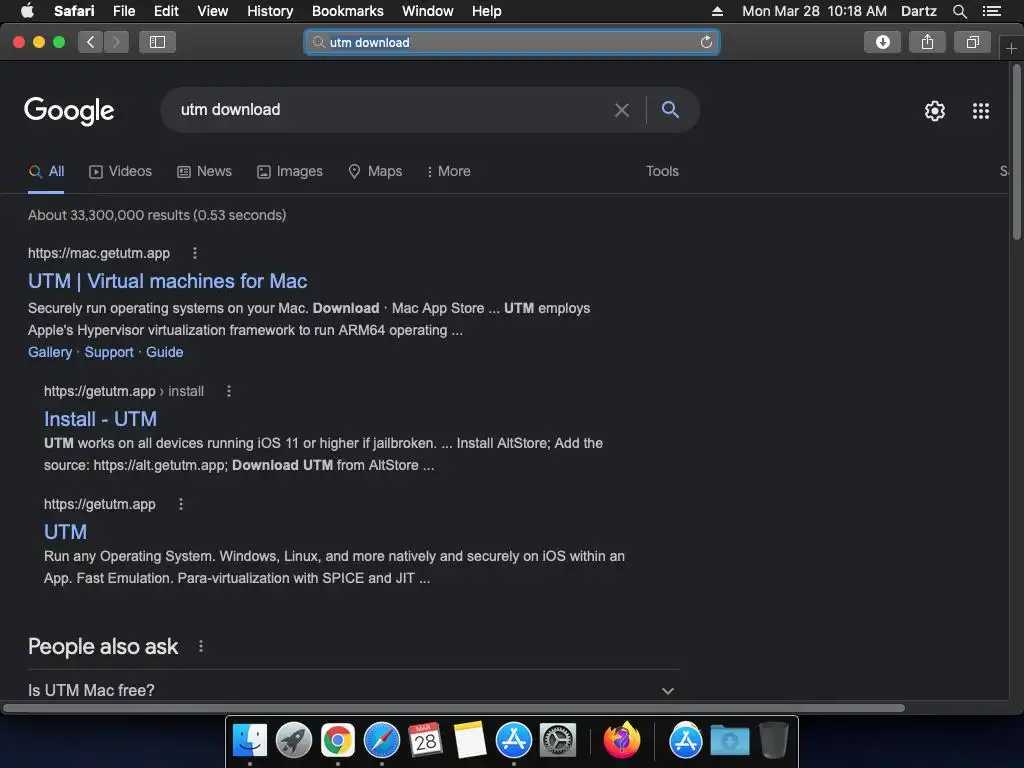Image resolution: width=1024 pixels, height=768 pixels.
Task: Click the vertical page scrollbar
Action: click(x=1017, y=153)
